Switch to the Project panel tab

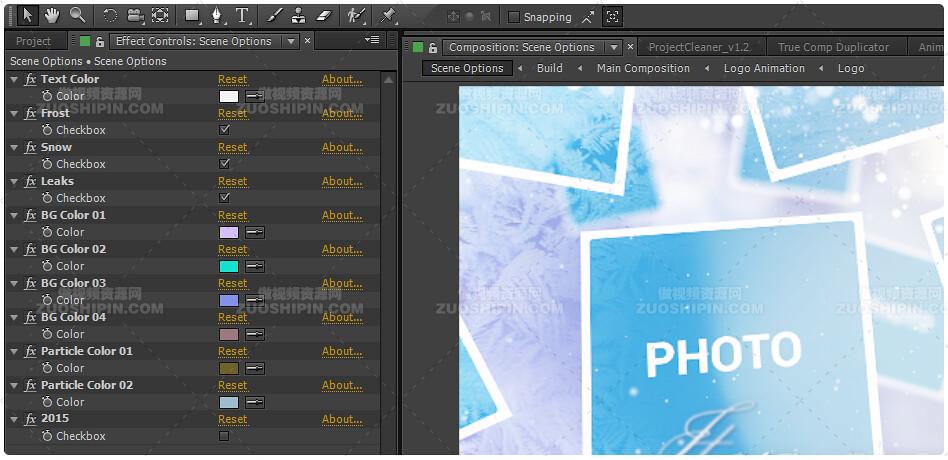click(33, 41)
